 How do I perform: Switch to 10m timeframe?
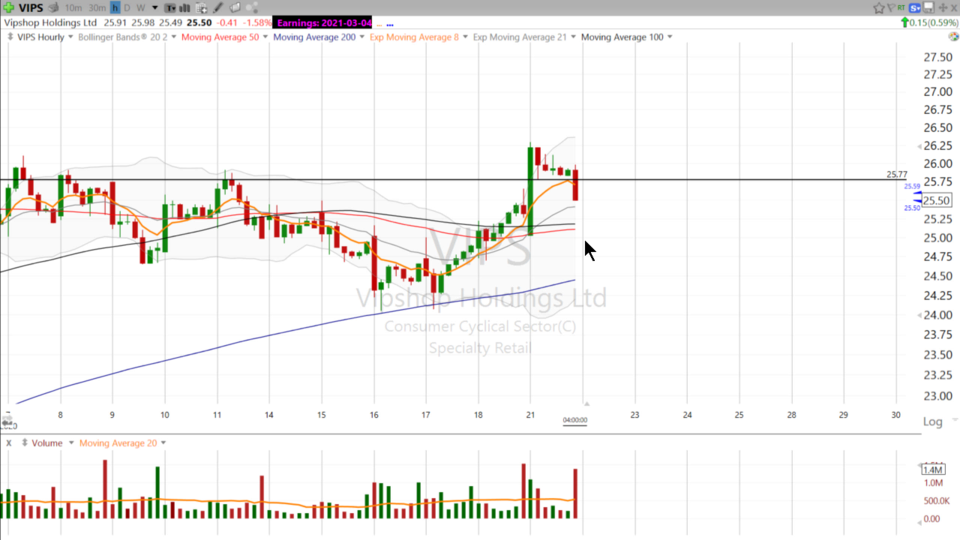pyautogui.click(x=73, y=8)
